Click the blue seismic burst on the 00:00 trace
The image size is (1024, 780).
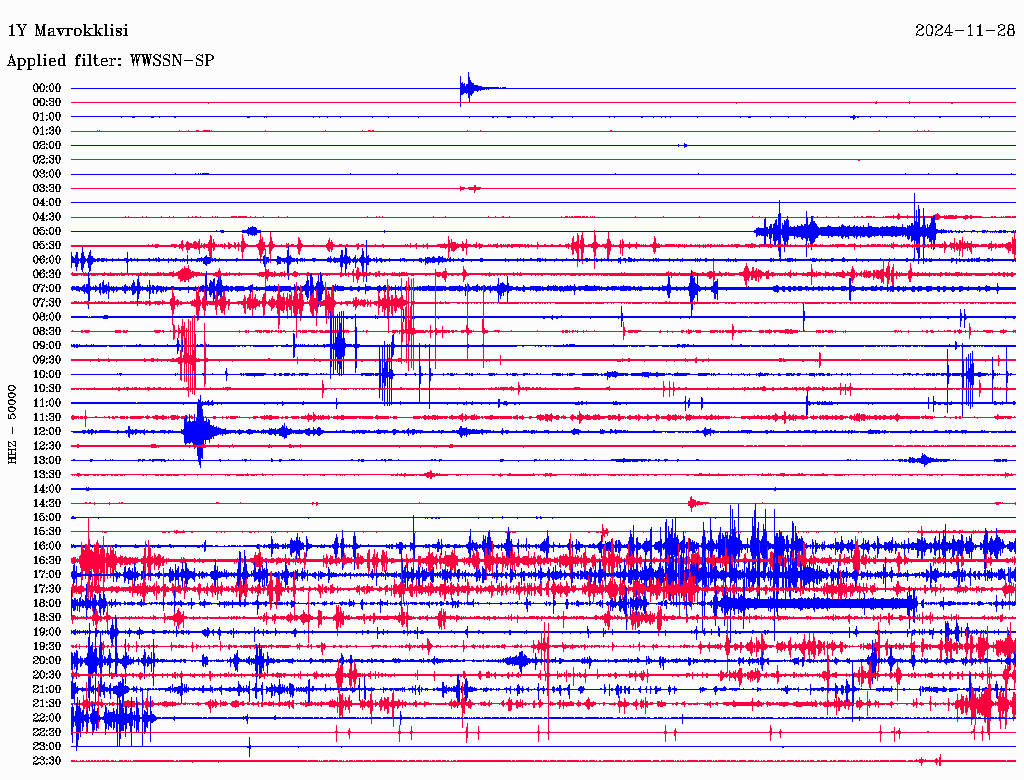(x=468, y=88)
